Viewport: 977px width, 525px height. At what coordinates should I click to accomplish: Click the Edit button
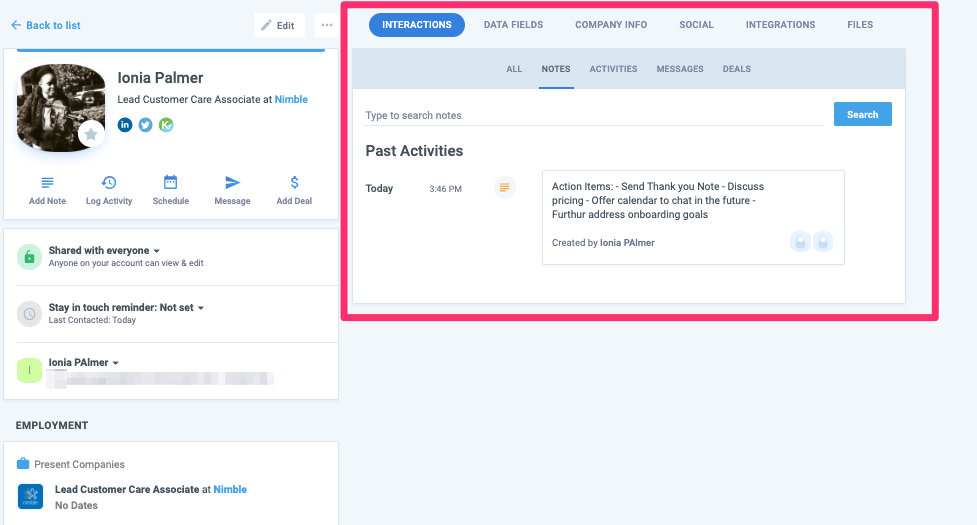point(278,25)
